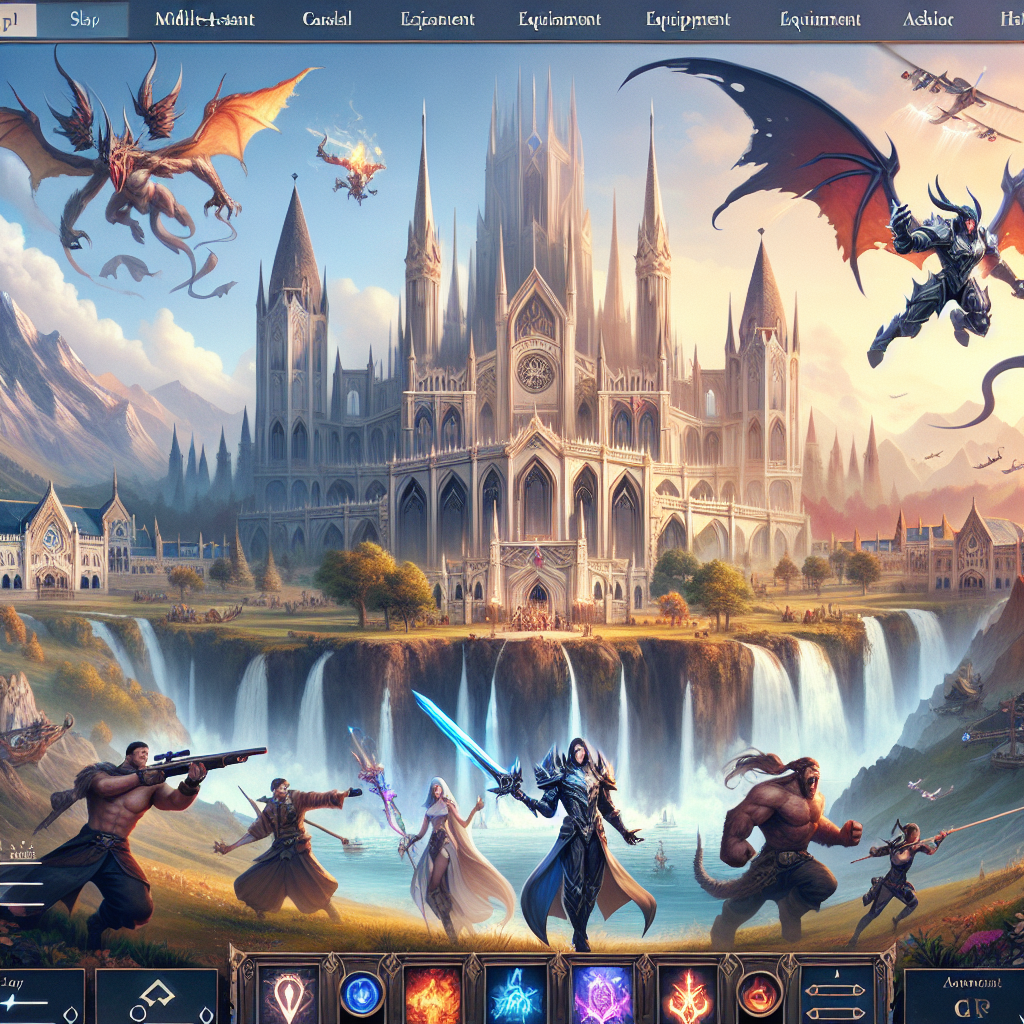Image resolution: width=1024 pixels, height=1024 pixels.
Task: Click the Announcement panel label
Action: 973,982
